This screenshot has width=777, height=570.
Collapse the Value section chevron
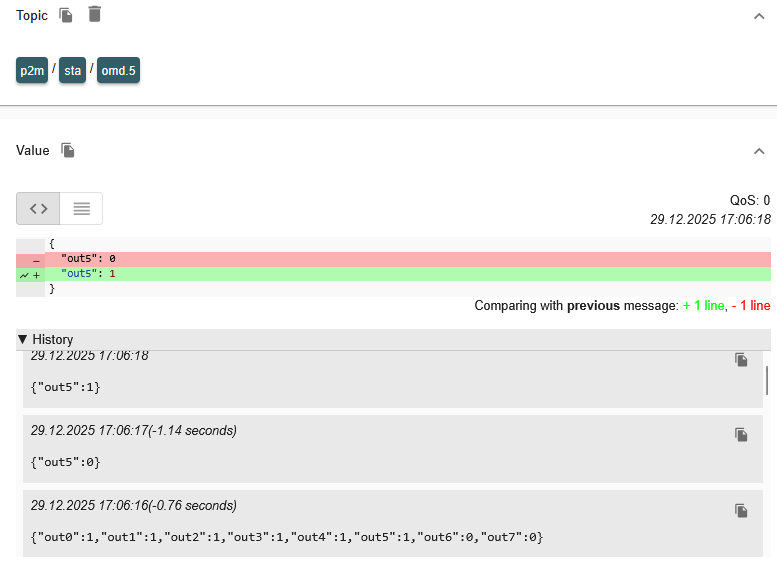click(759, 151)
